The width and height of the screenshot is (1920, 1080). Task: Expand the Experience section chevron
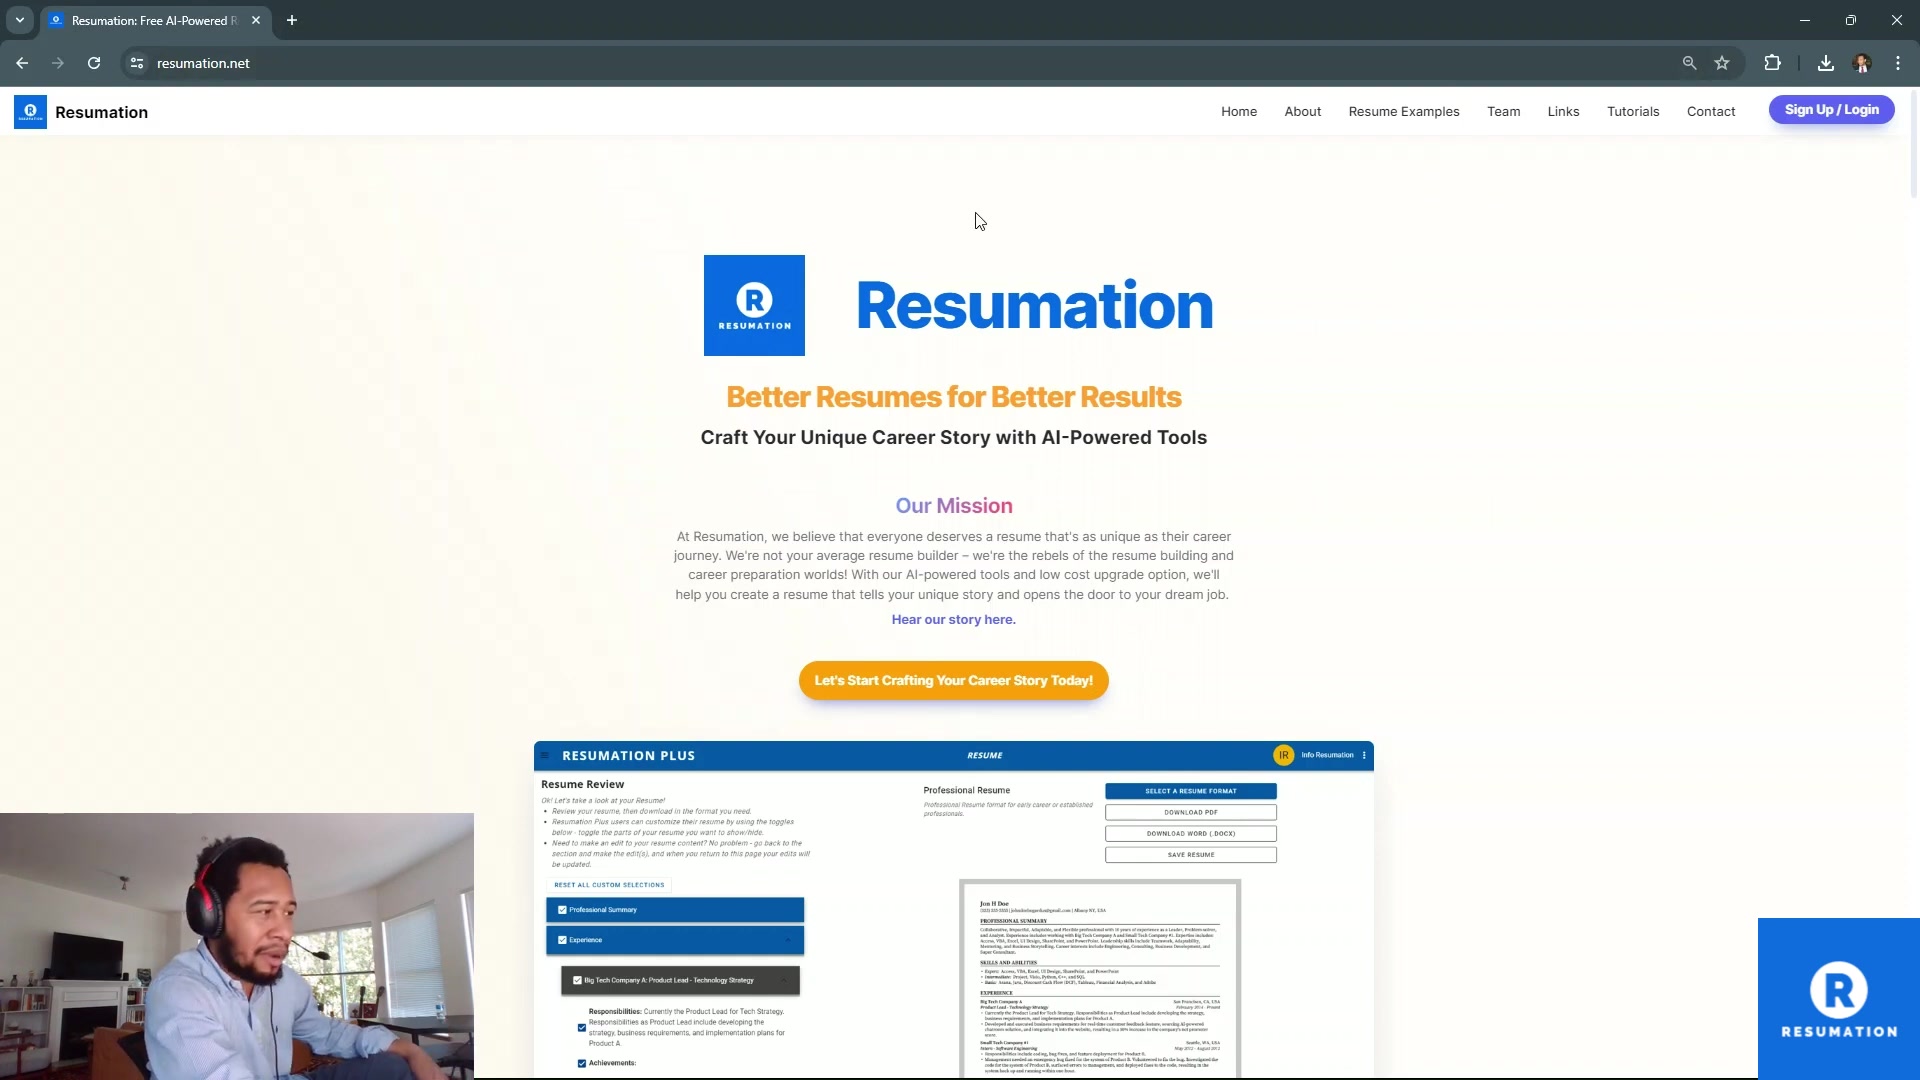click(x=788, y=940)
